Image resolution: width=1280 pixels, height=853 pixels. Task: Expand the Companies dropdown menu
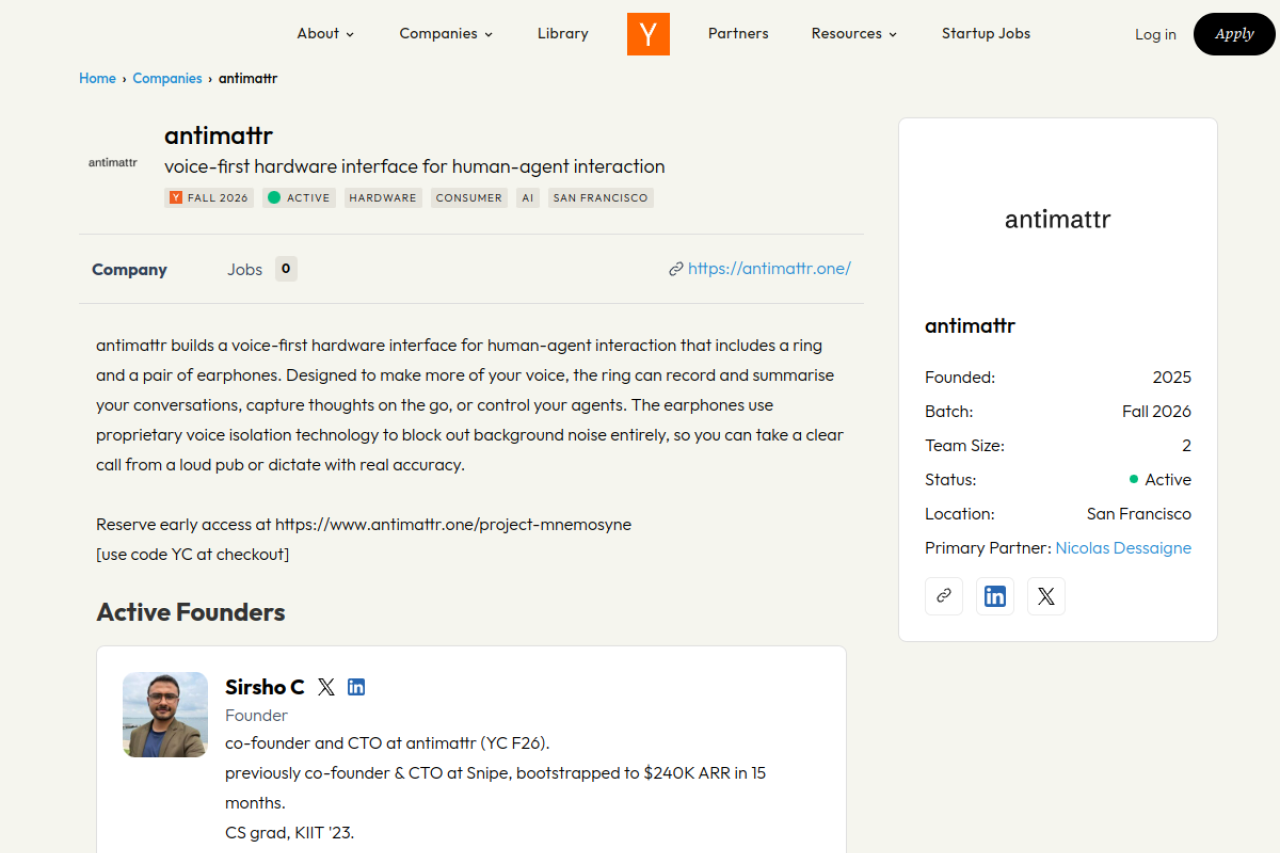pyautogui.click(x=446, y=34)
